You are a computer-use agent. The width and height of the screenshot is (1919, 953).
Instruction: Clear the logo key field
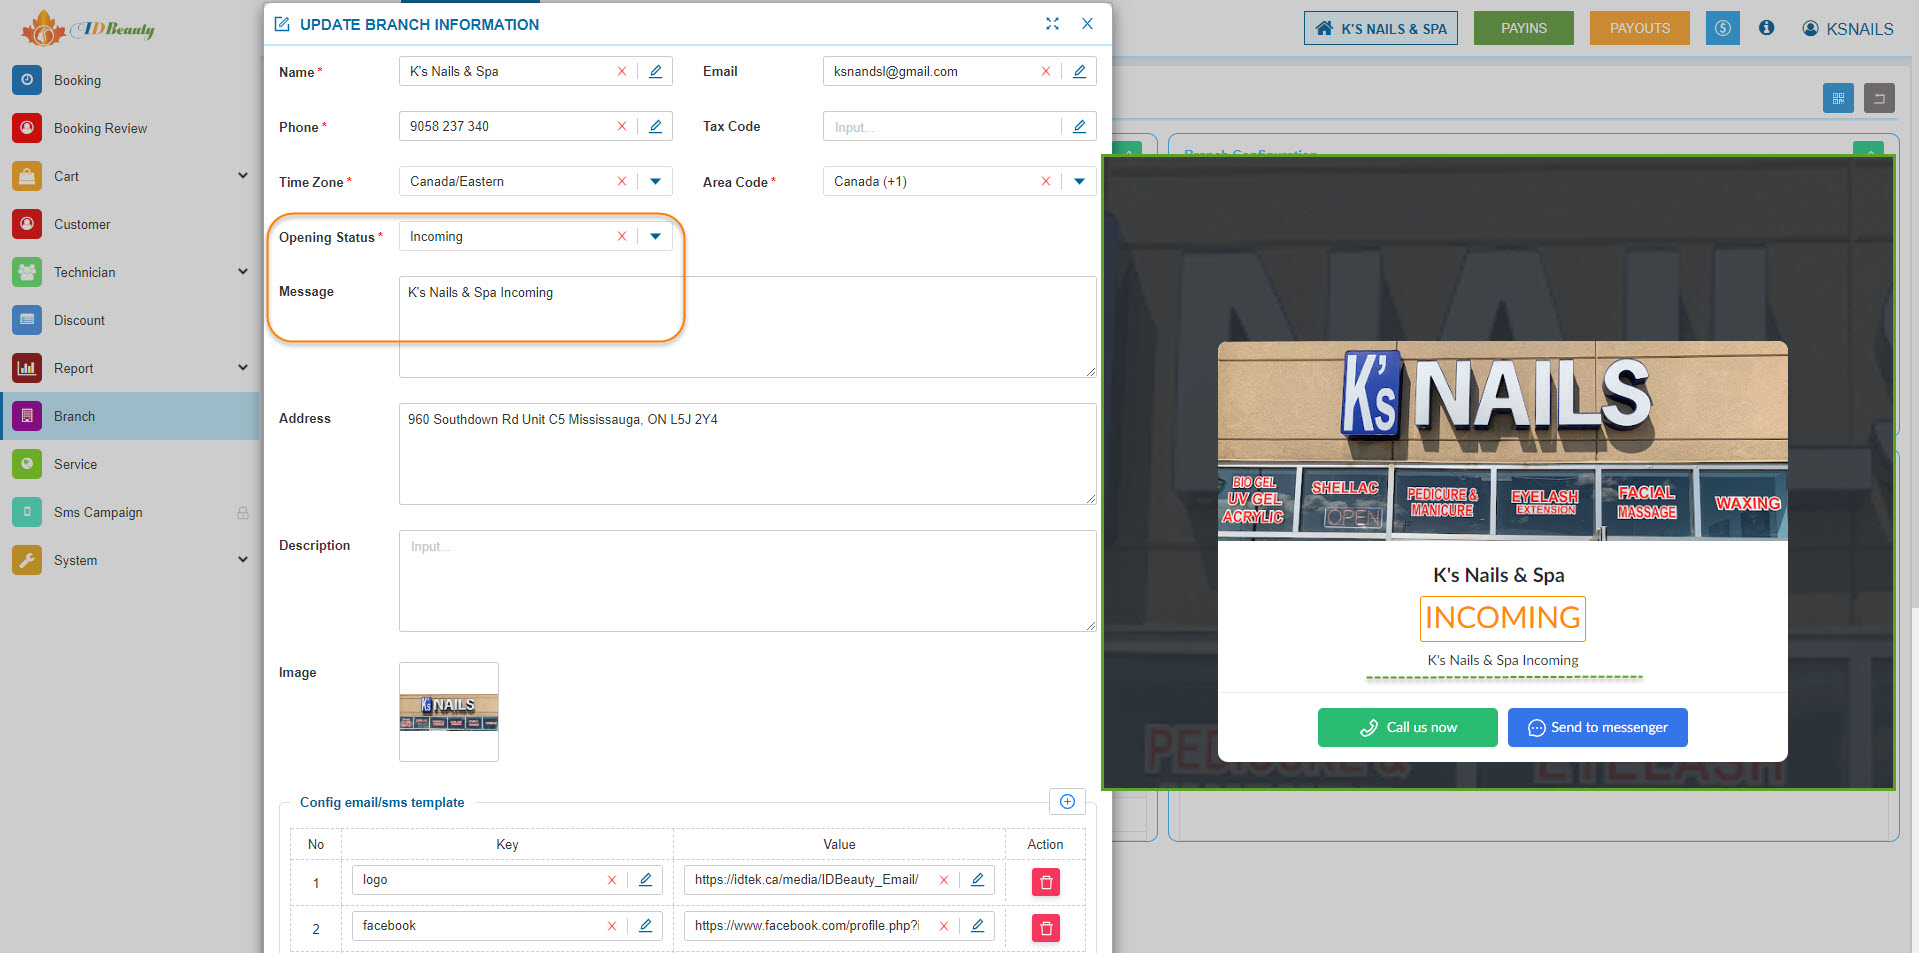pos(612,880)
